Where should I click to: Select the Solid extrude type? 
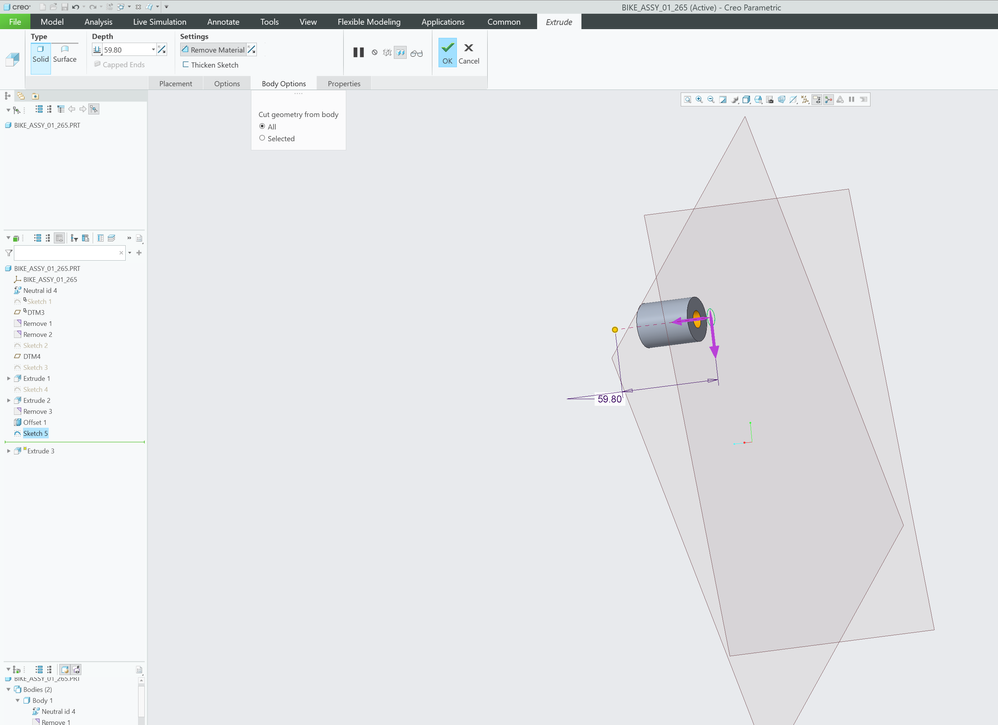[x=40, y=53]
